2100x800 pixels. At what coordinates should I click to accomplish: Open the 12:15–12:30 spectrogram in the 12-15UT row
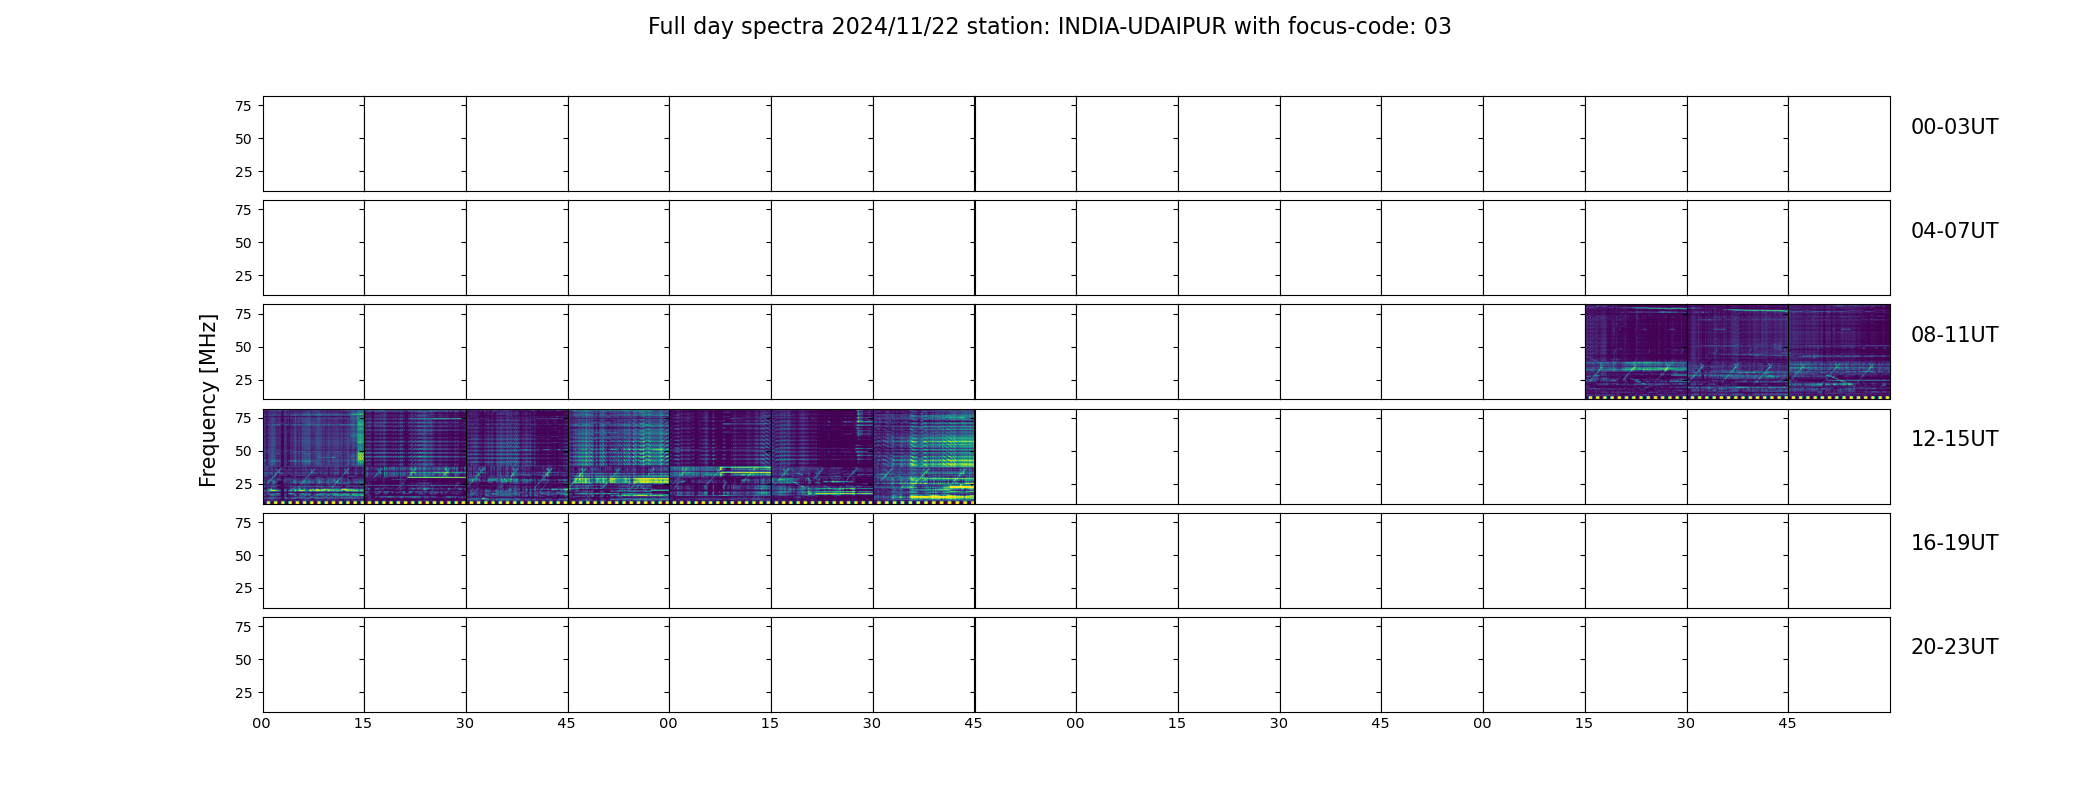415,456
